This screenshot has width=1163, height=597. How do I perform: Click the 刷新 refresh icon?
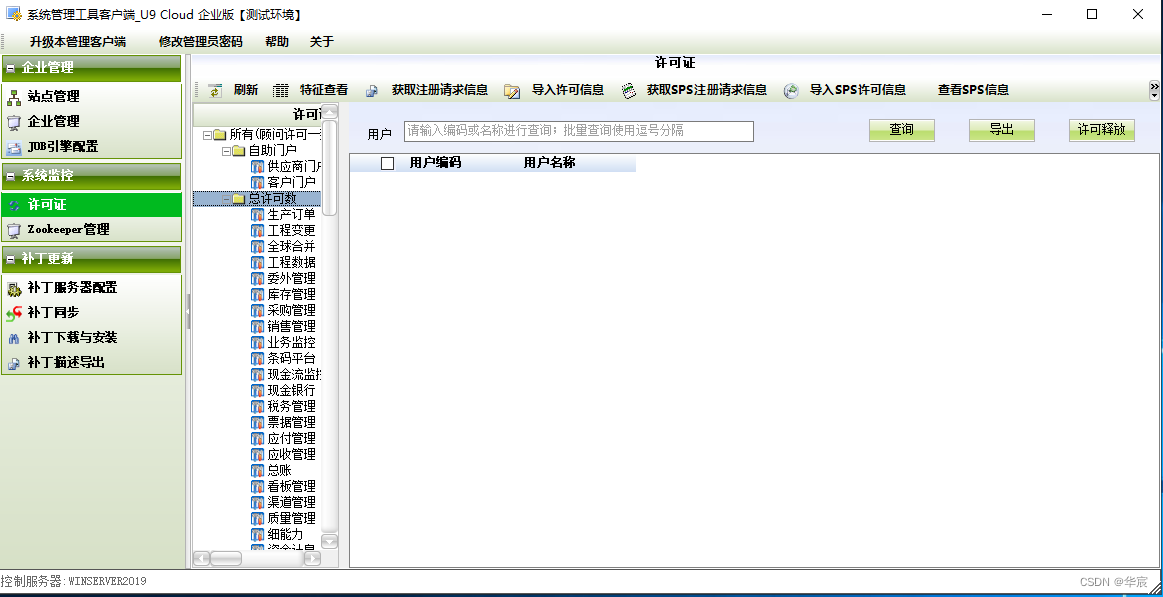point(214,89)
